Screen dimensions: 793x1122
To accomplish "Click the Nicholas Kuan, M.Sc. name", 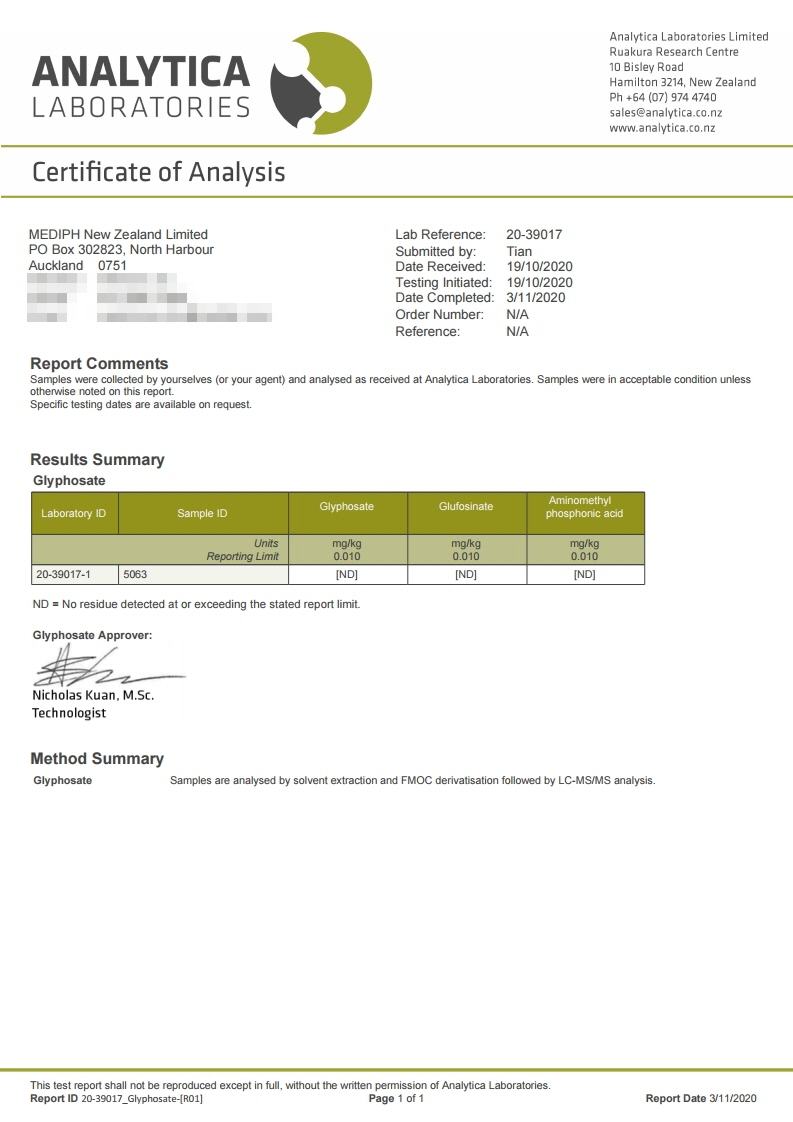I will 93,695.
